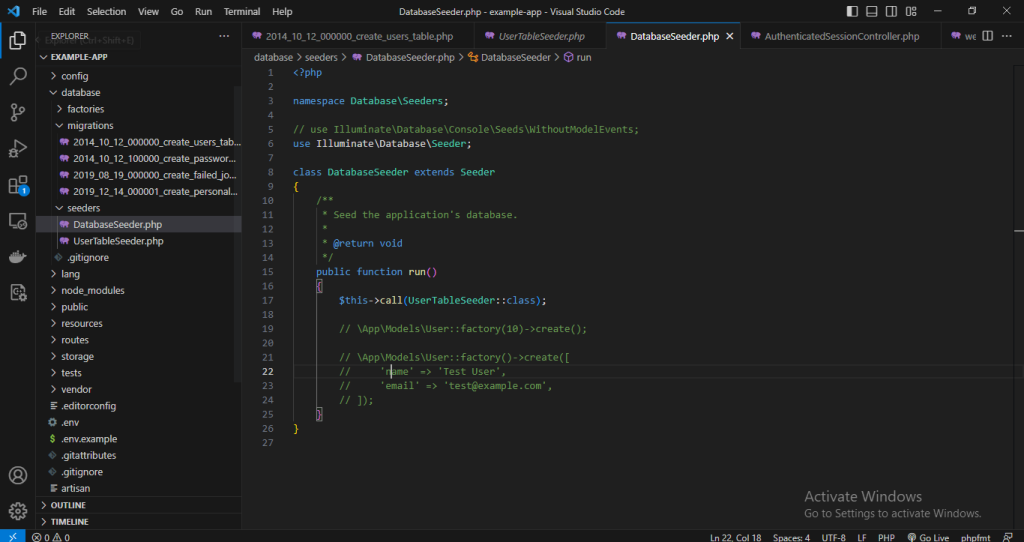Click the PHP language mode indicator
Screen dimensions: 1024x542
pos(885,537)
